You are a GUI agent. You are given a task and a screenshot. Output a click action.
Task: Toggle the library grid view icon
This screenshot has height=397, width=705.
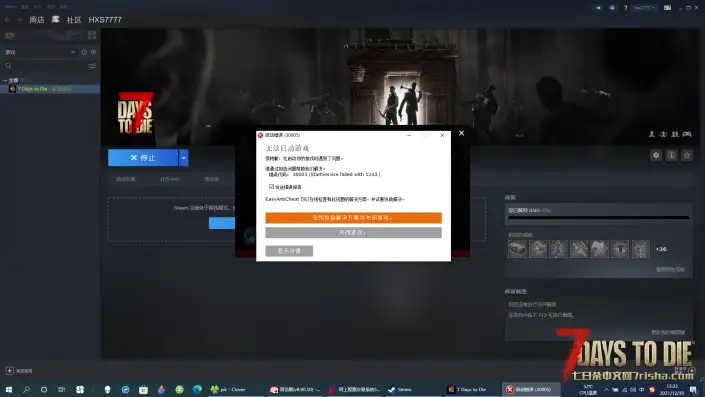pos(92,35)
